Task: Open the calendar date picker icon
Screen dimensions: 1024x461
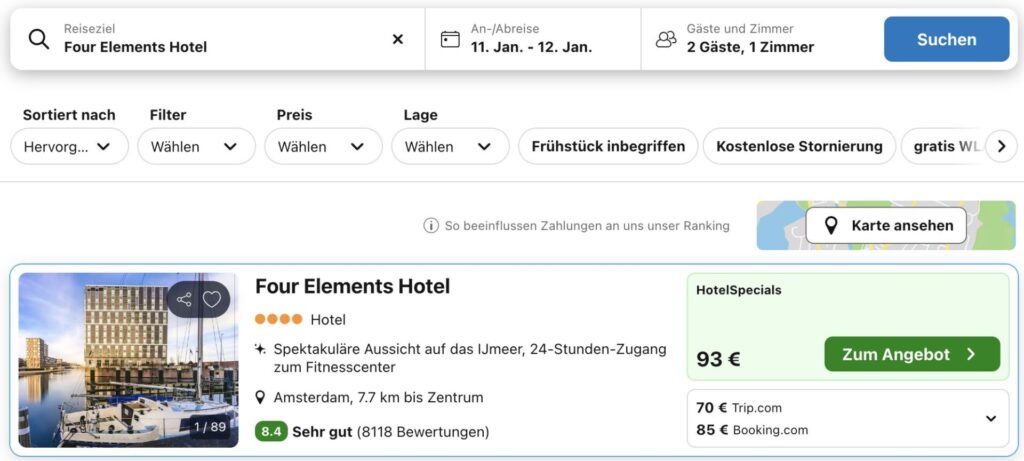Action: point(450,39)
